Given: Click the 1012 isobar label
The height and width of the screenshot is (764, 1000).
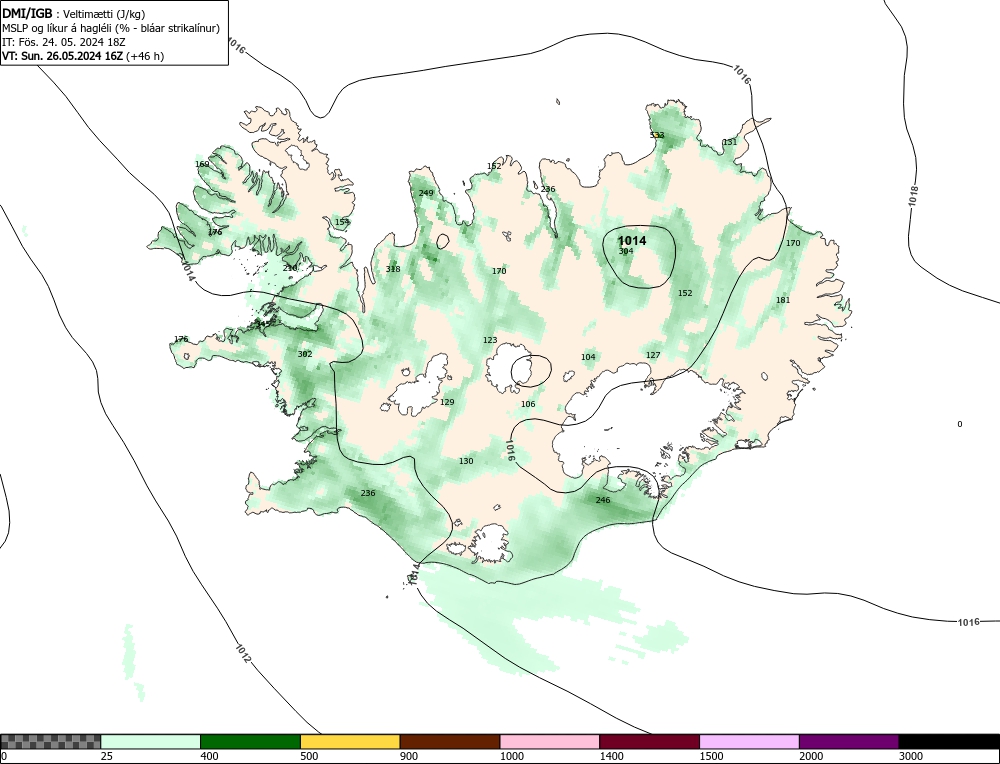Looking at the screenshot, I should click(242, 653).
